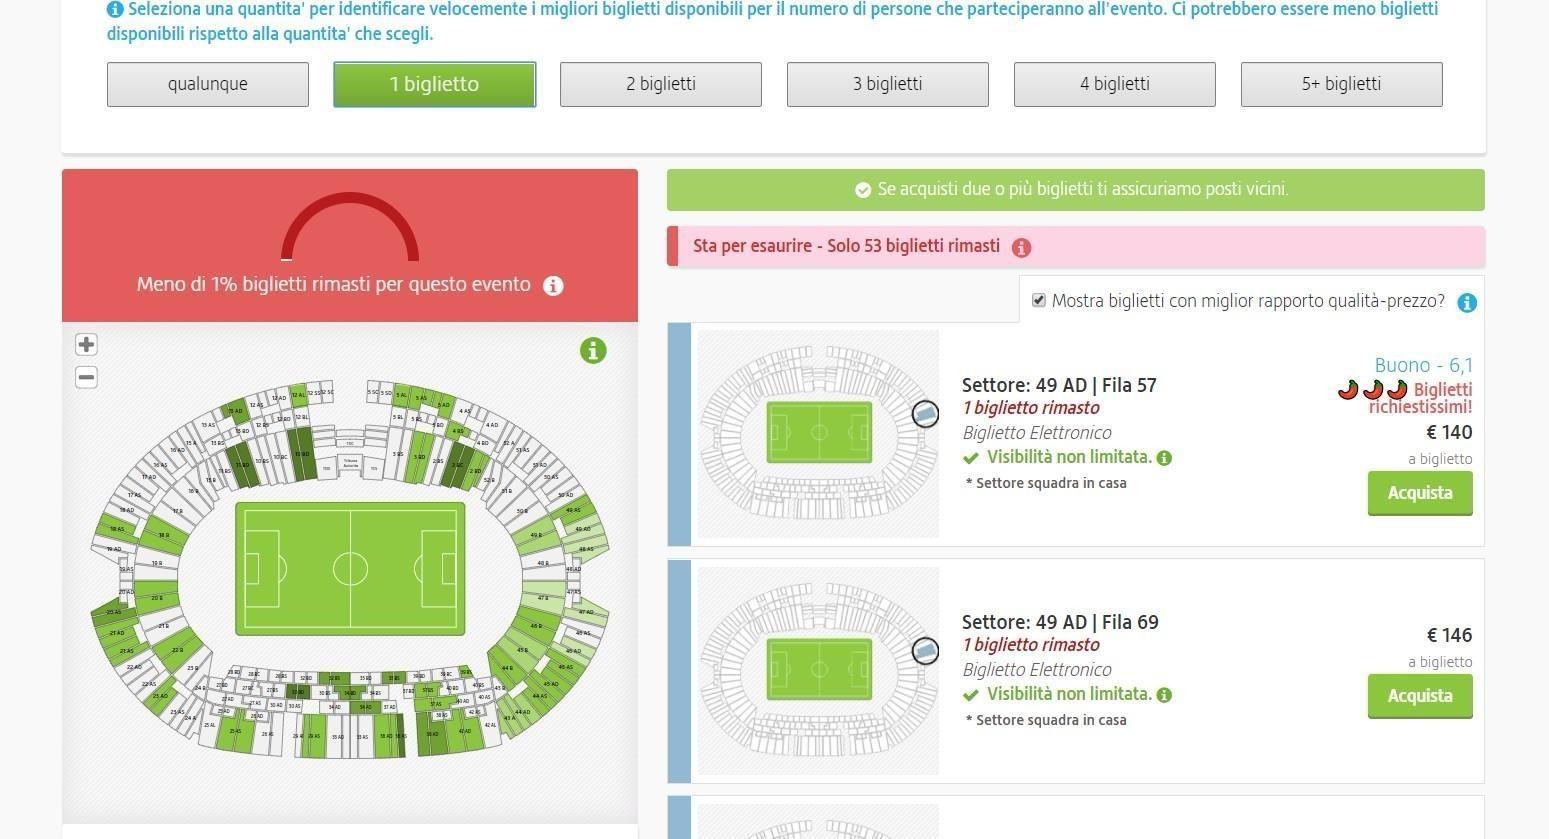Image resolution: width=1549 pixels, height=839 pixels.
Task: Click blue info icon beside the best-value checkbox
Action: point(1467,303)
